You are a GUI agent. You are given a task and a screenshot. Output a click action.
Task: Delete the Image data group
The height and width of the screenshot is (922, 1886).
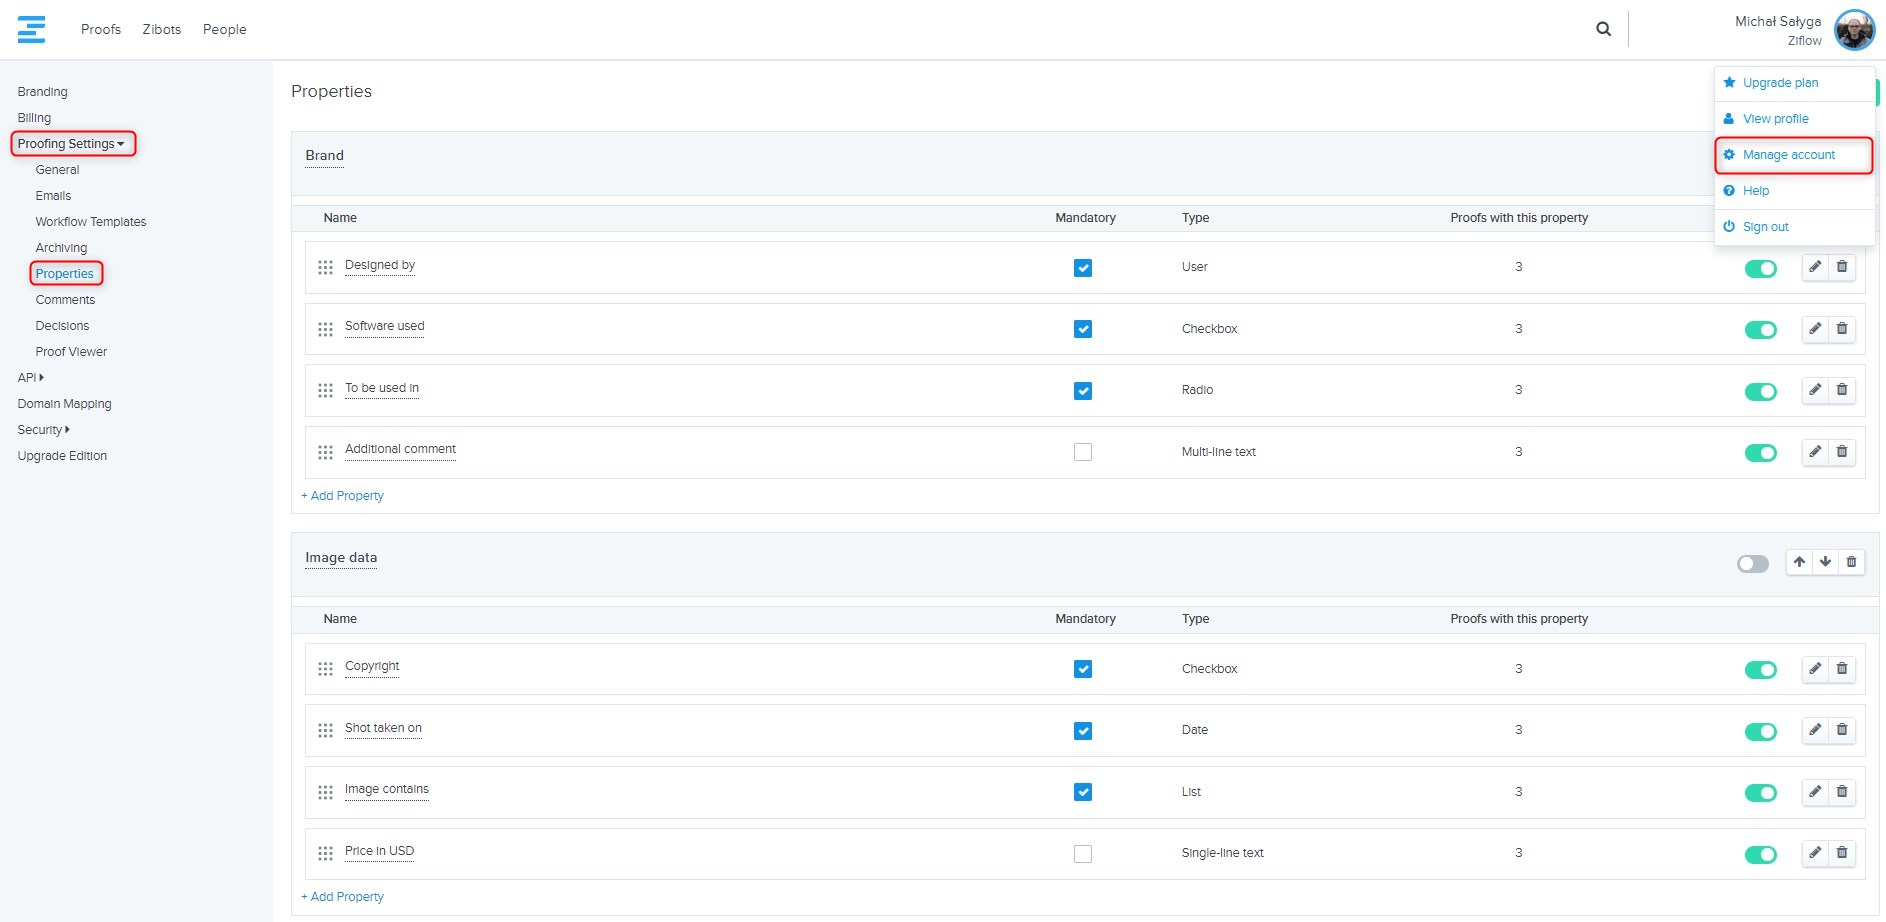click(1851, 562)
